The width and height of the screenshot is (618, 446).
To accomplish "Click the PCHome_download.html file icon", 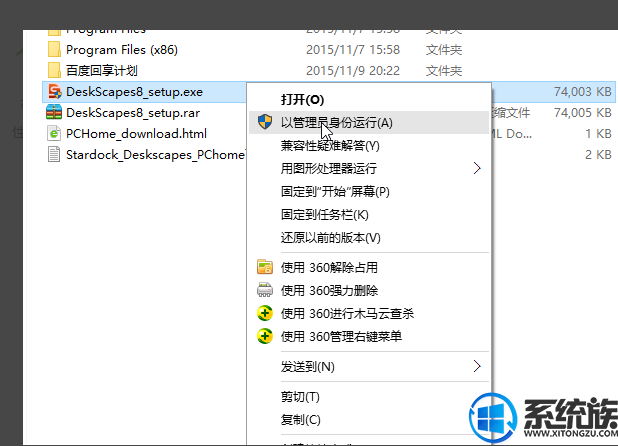I will pyautogui.click(x=54, y=134).
